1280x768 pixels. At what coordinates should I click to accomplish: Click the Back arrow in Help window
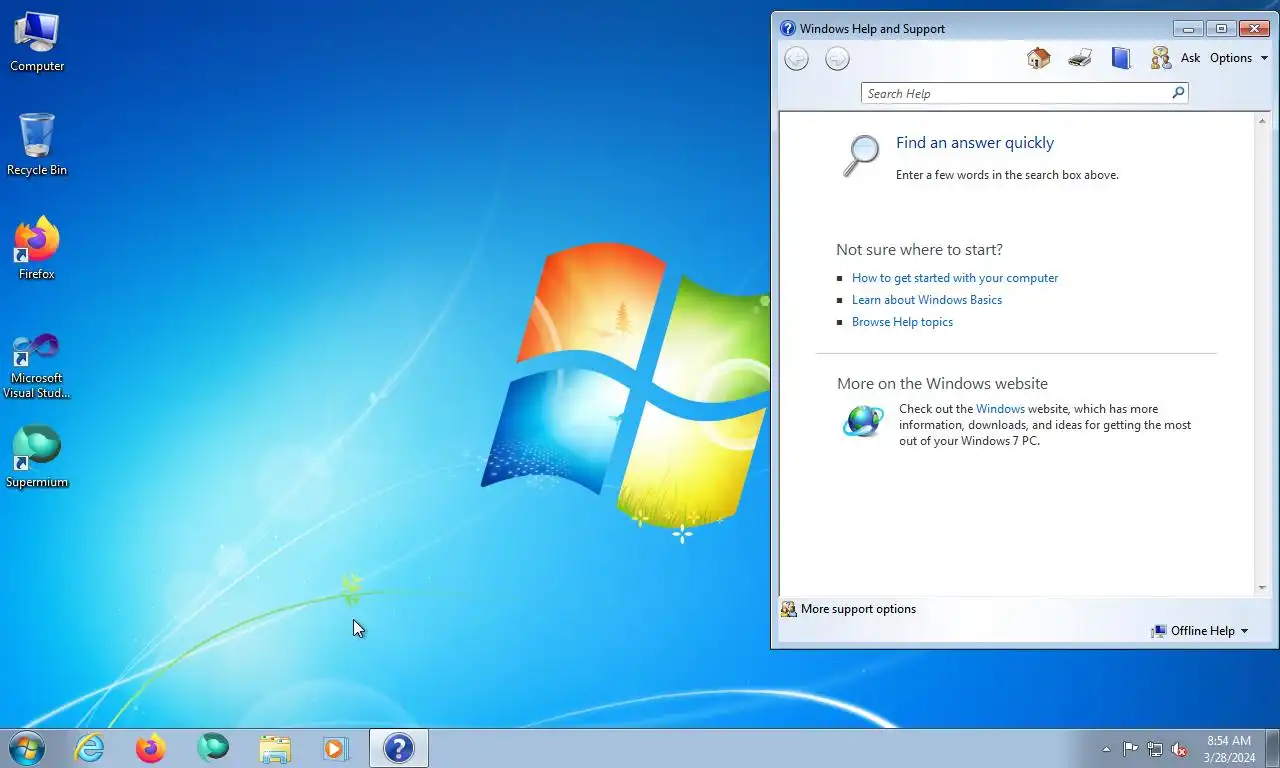[796, 59]
